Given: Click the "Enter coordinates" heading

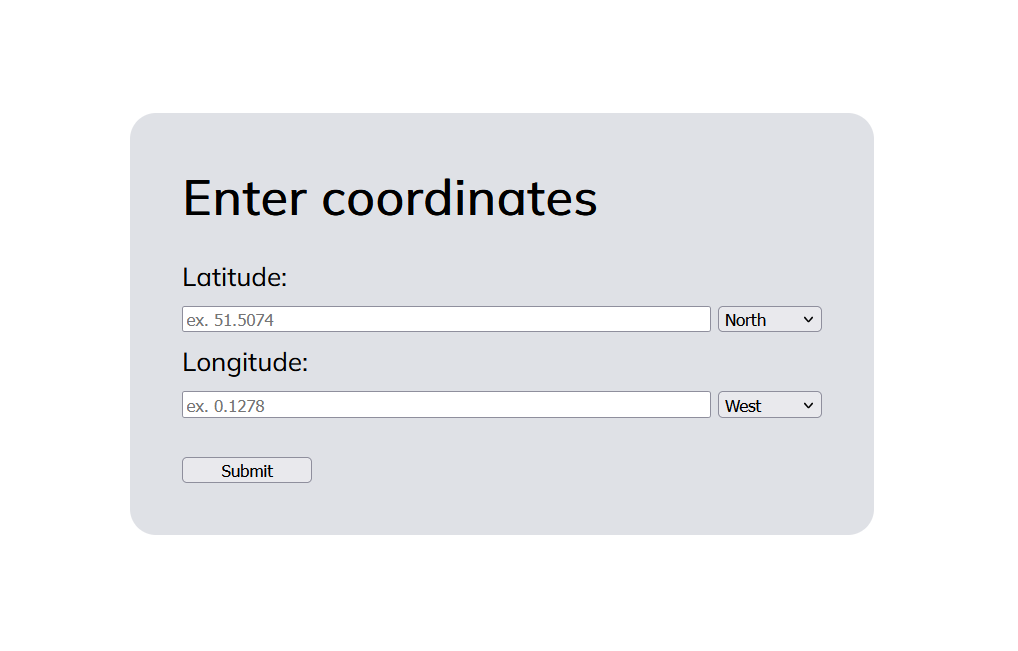Looking at the screenshot, I should (390, 198).
